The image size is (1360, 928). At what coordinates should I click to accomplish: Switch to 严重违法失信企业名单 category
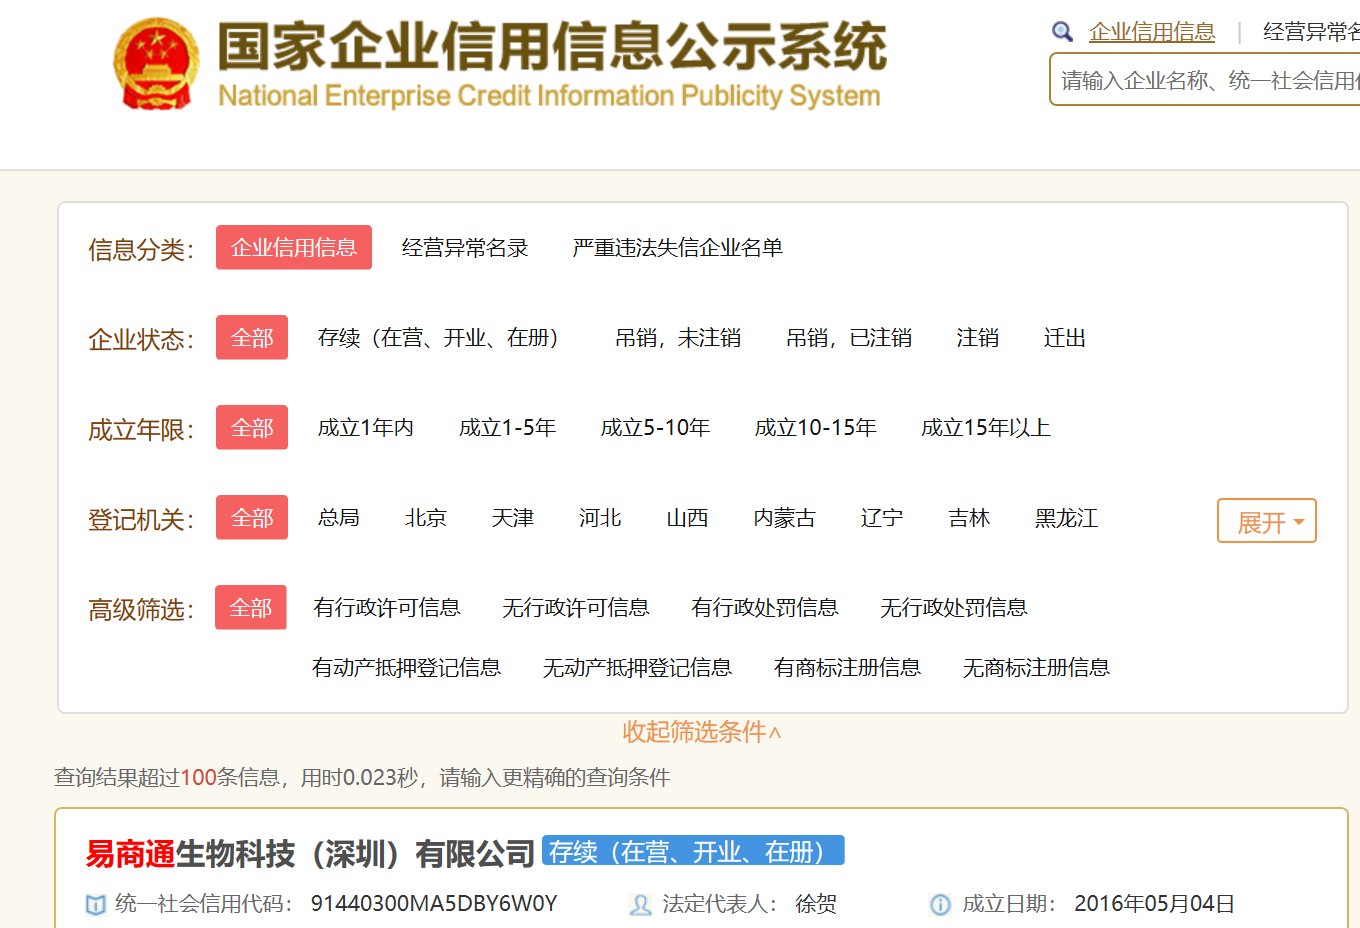(677, 247)
